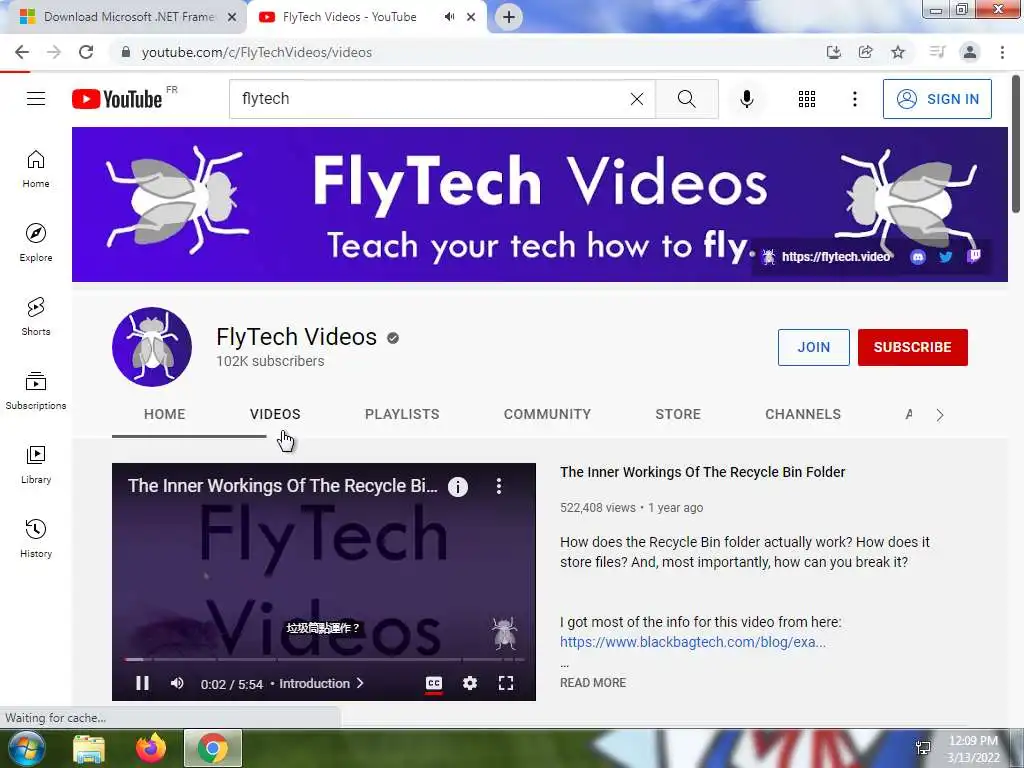Click the red SUBSCRIBE button

(x=912, y=347)
